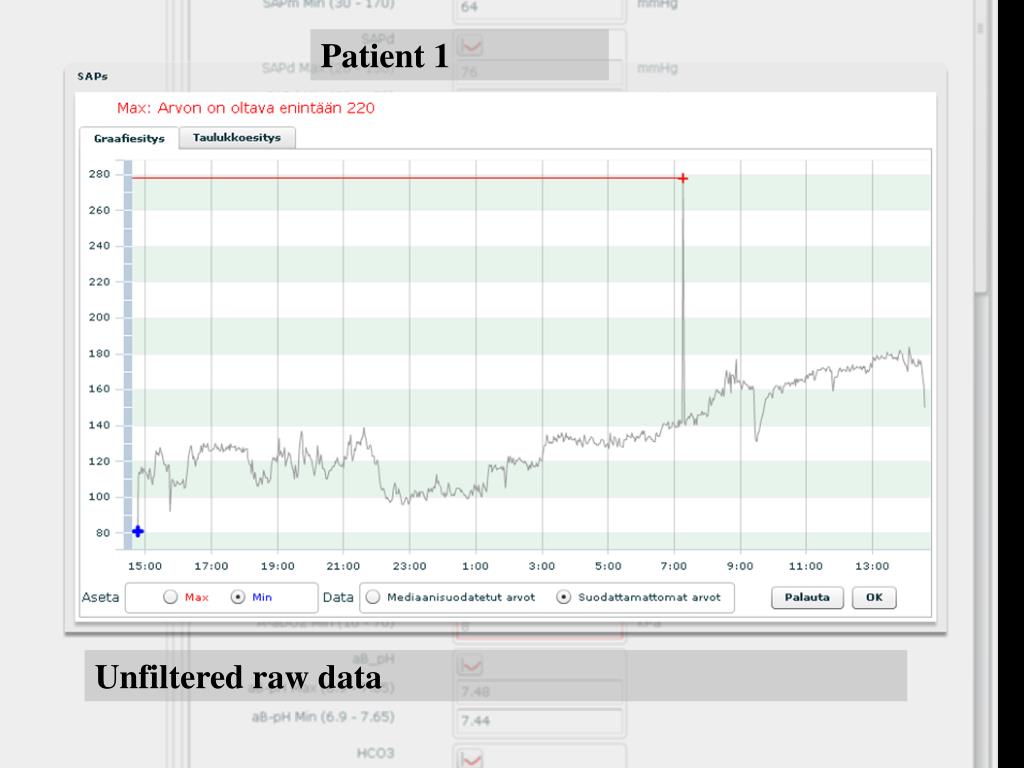Click the red Max marker on the chart
This screenshot has height=768, width=1024.
(x=683, y=178)
